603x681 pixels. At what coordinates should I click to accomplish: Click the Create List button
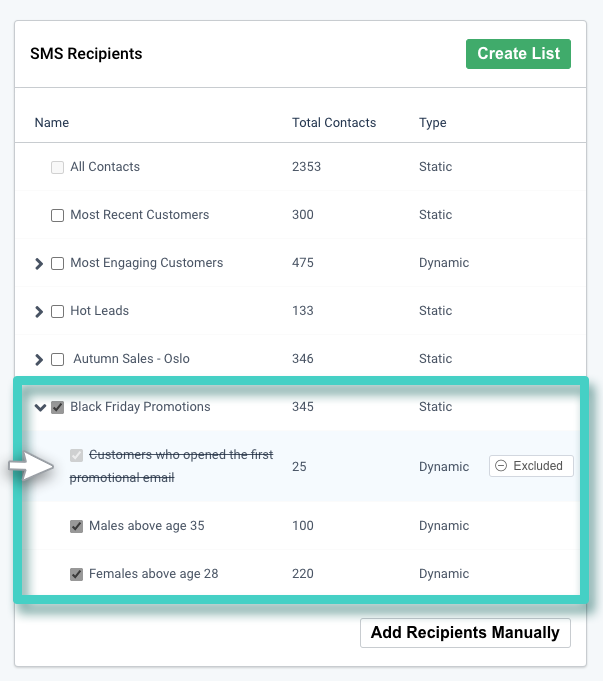coord(518,54)
